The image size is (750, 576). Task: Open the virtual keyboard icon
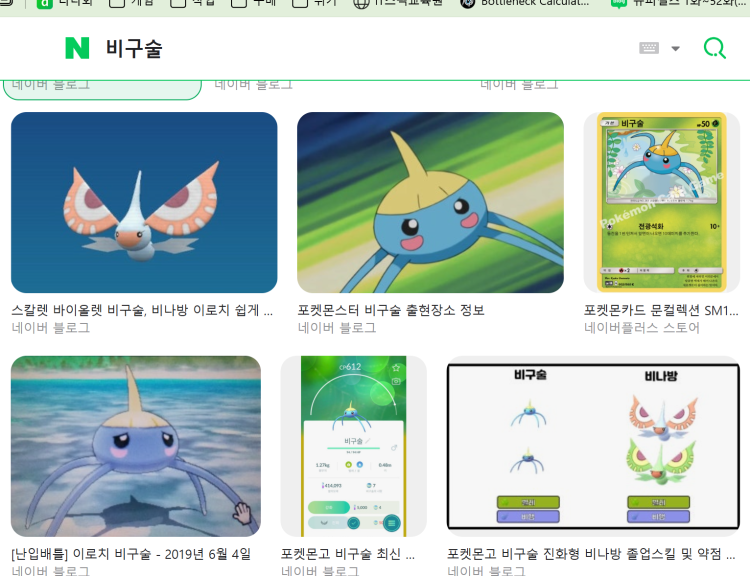tap(649, 48)
